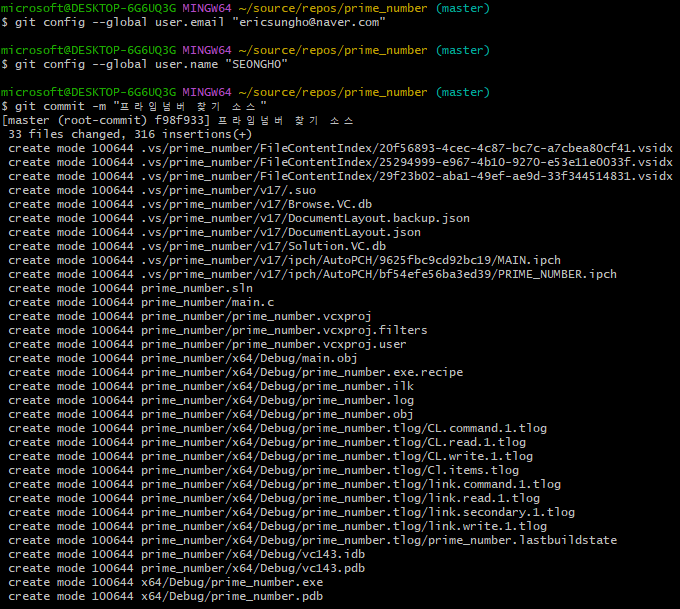Click the Solution.VC.db file line

(197, 246)
